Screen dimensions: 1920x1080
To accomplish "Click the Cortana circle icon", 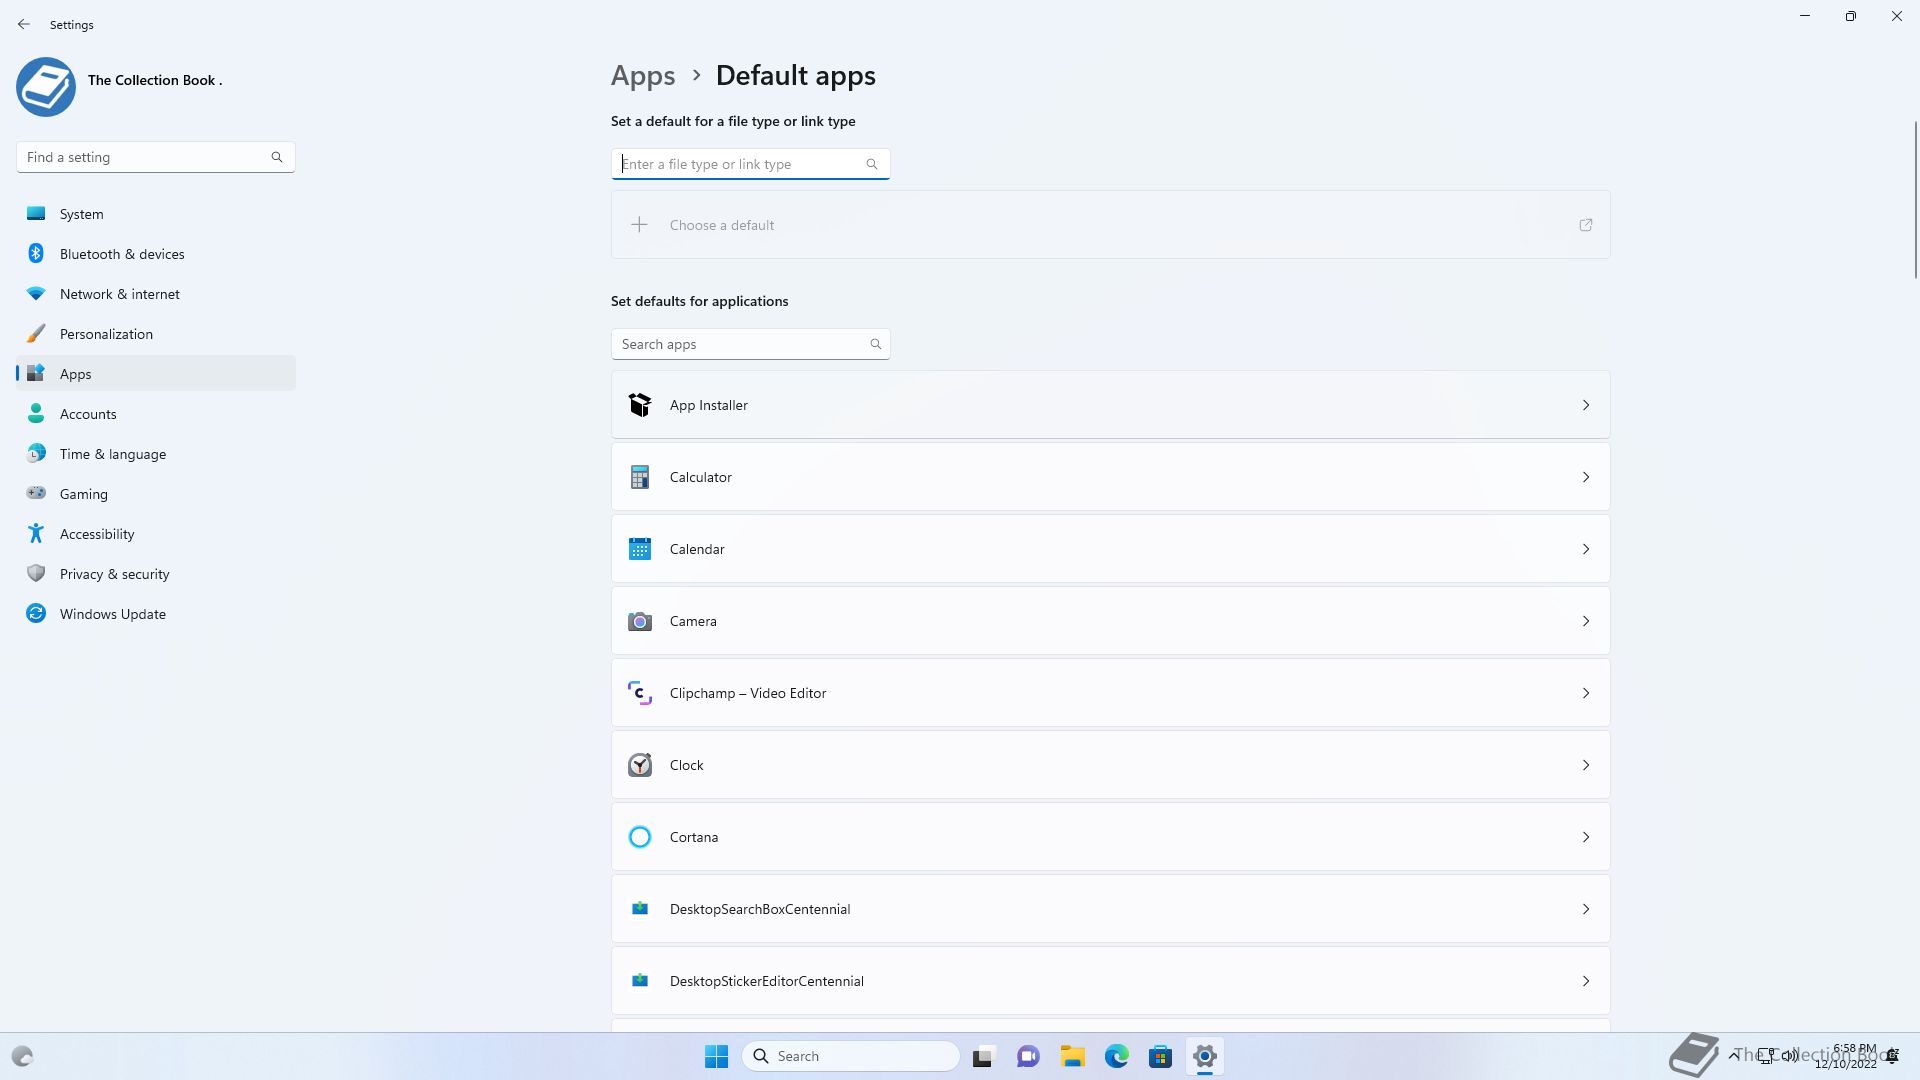I will point(640,837).
